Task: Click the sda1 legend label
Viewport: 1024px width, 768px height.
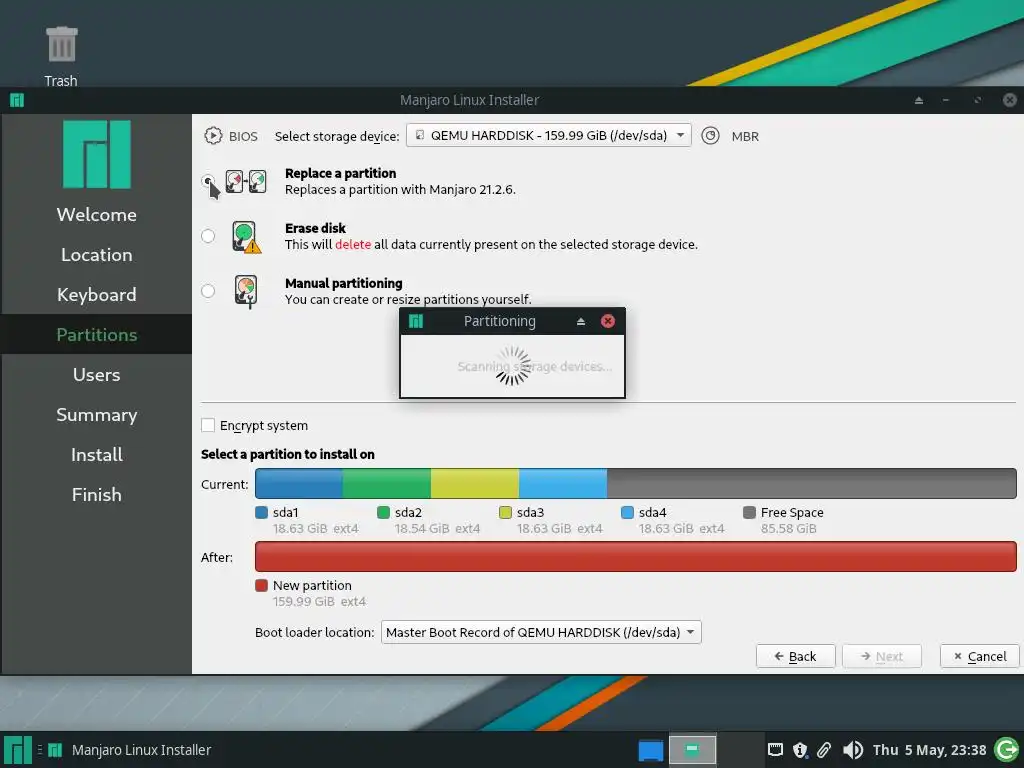Action: (285, 513)
